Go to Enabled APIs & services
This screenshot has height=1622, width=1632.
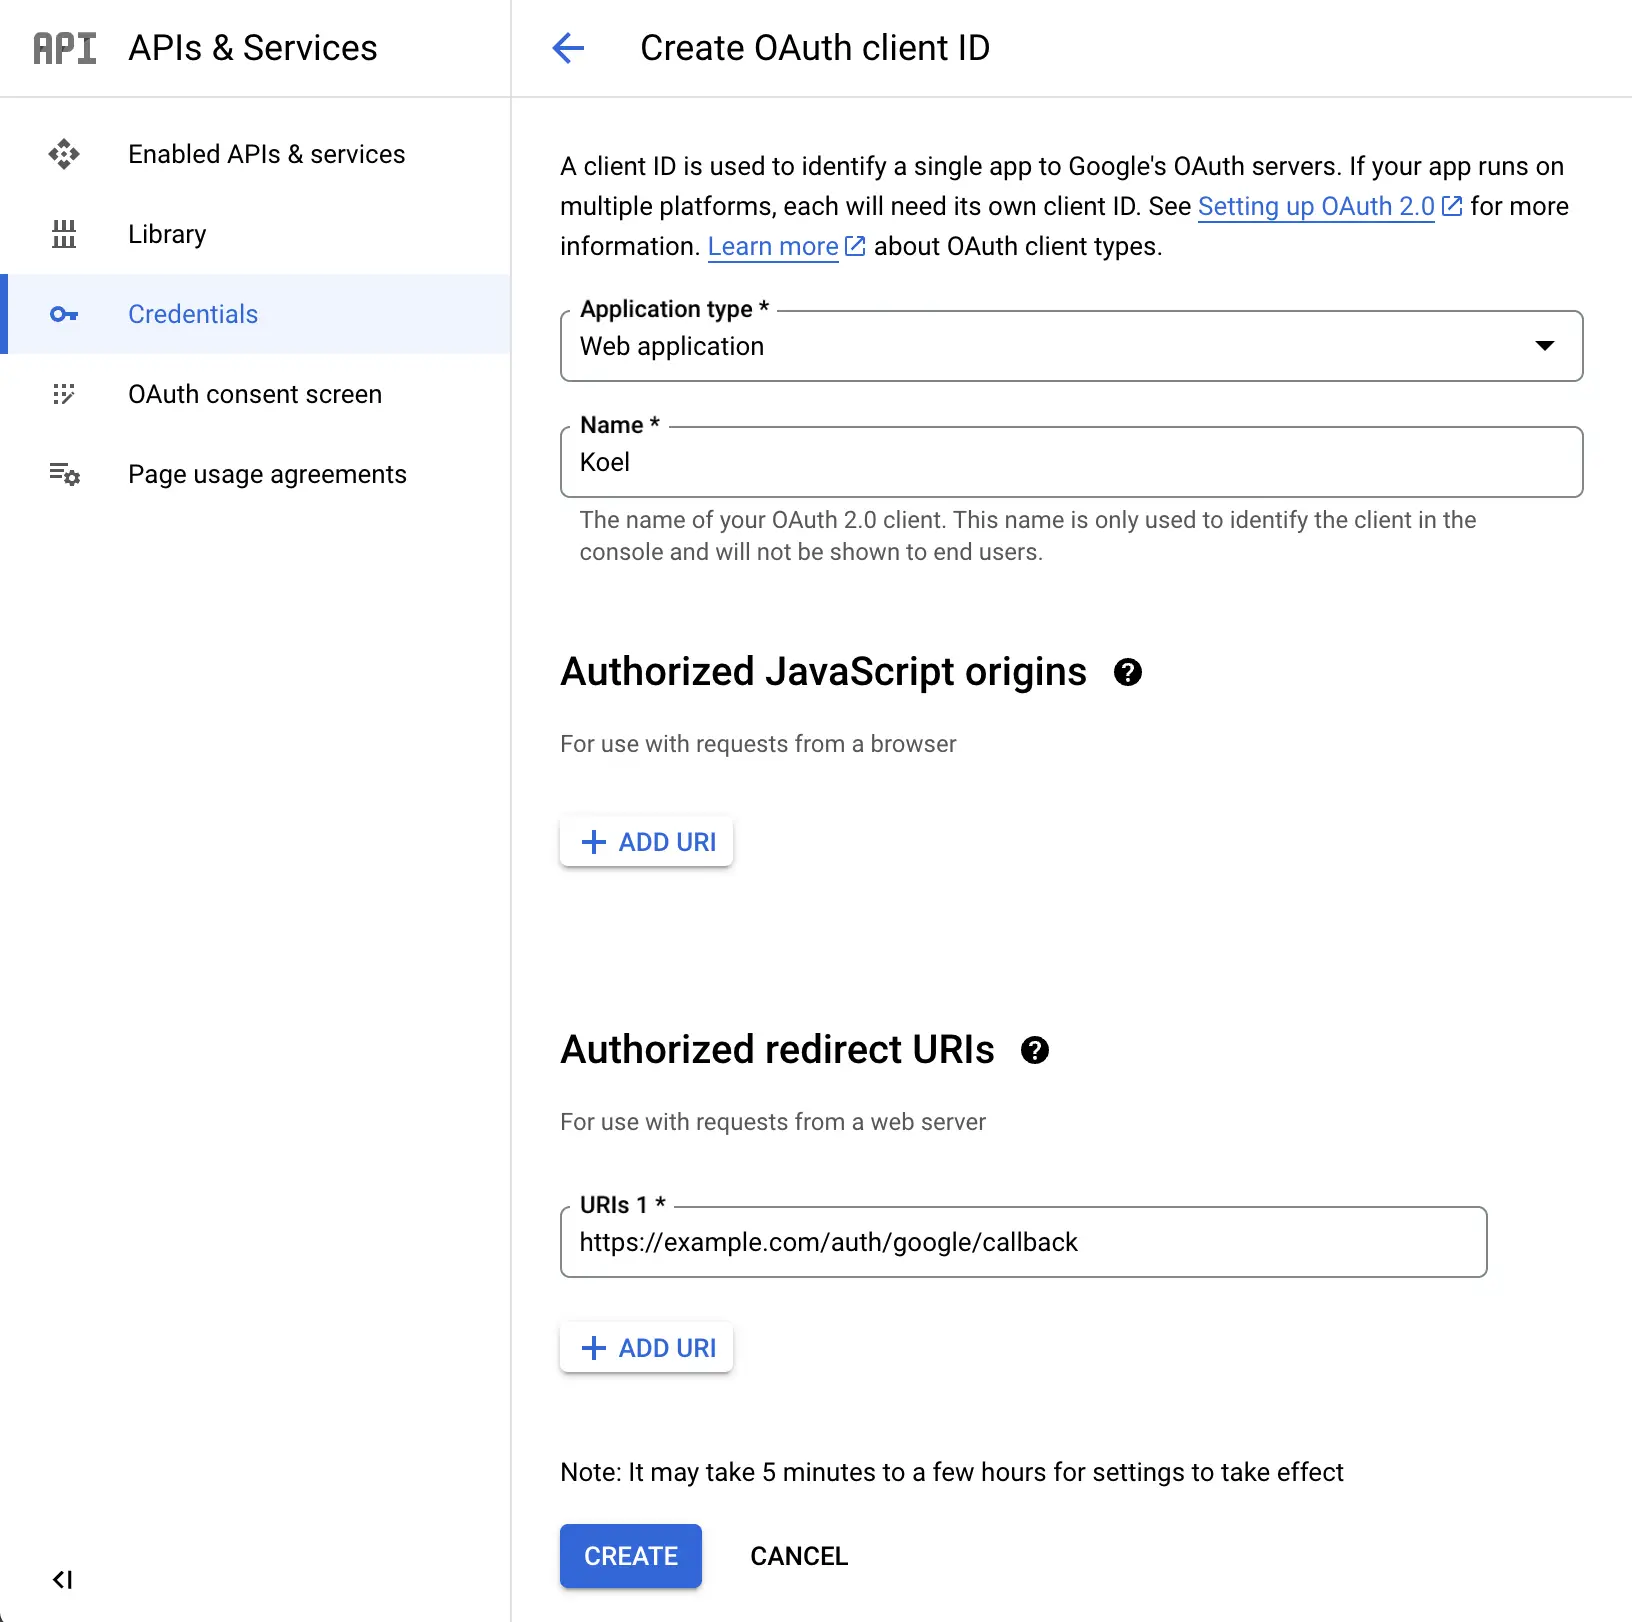[266, 154]
